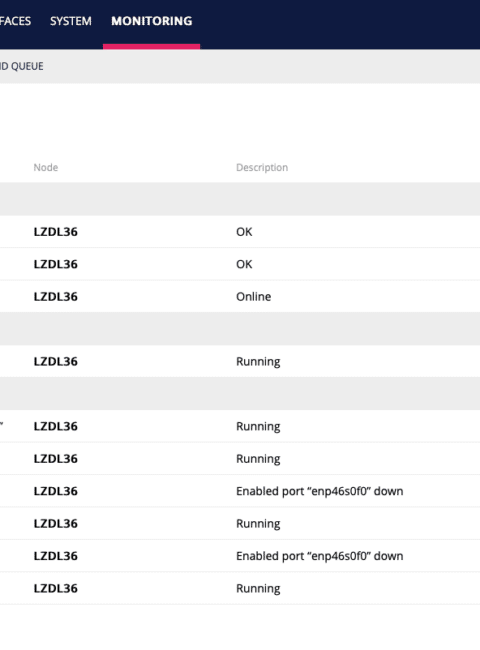Select the MONITORING tab
Screen dimensions: 480x650
click(x=152, y=21)
